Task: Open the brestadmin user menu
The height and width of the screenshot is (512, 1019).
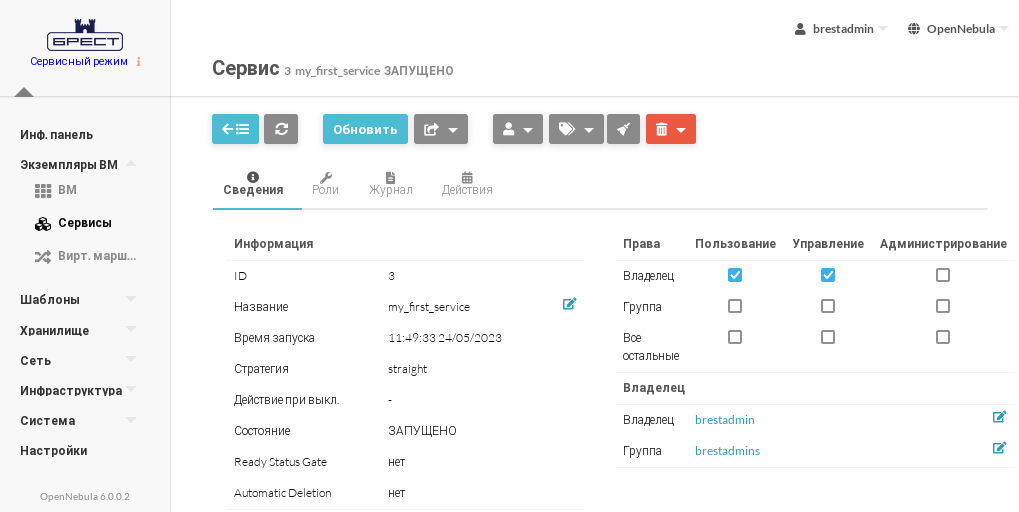Action: pyautogui.click(x=840, y=29)
